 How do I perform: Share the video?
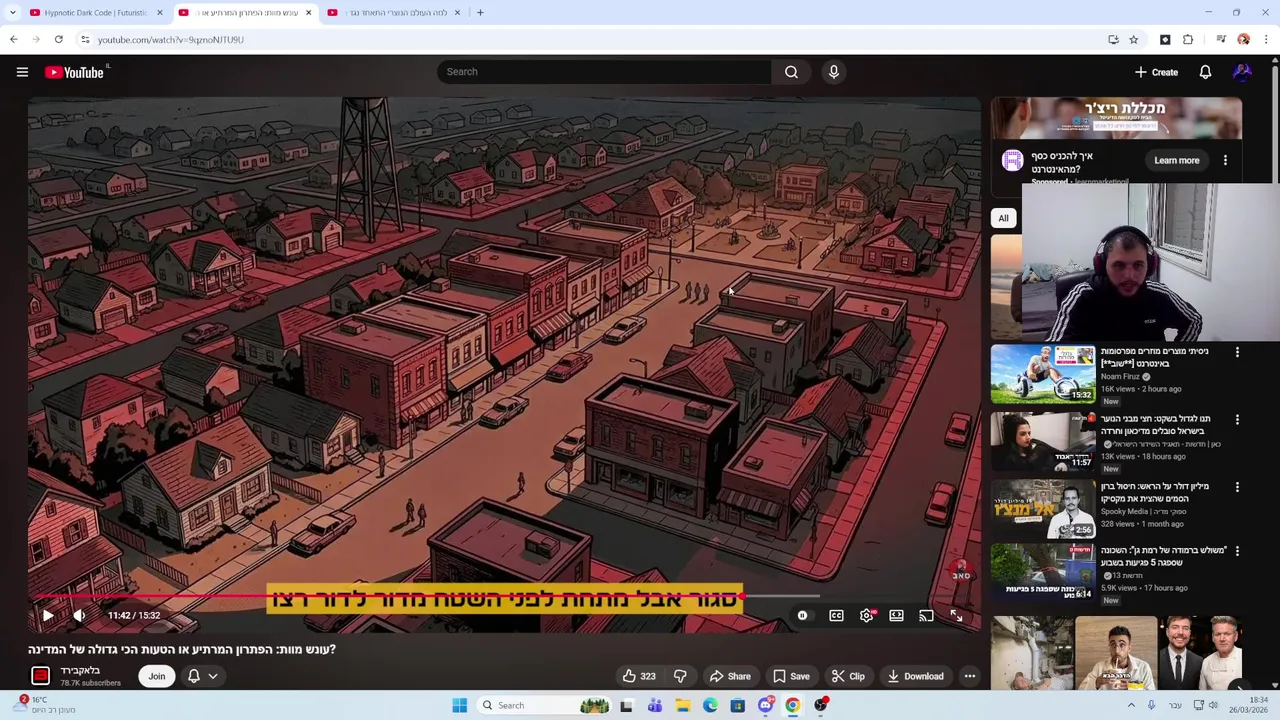point(730,676)
